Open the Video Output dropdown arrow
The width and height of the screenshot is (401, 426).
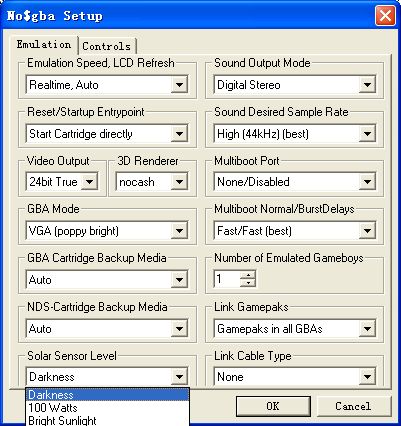pyautogui.click(x=89, y=182)
